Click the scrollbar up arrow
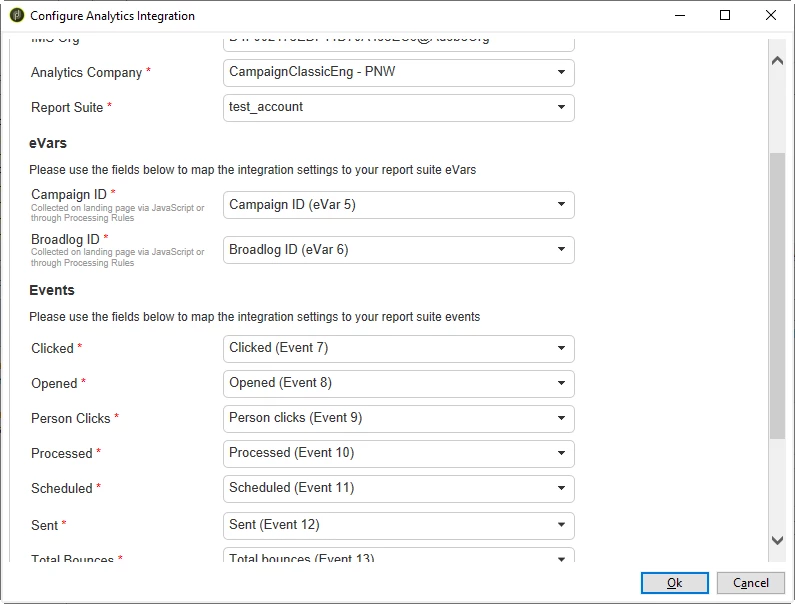 (x=777, y=60)
